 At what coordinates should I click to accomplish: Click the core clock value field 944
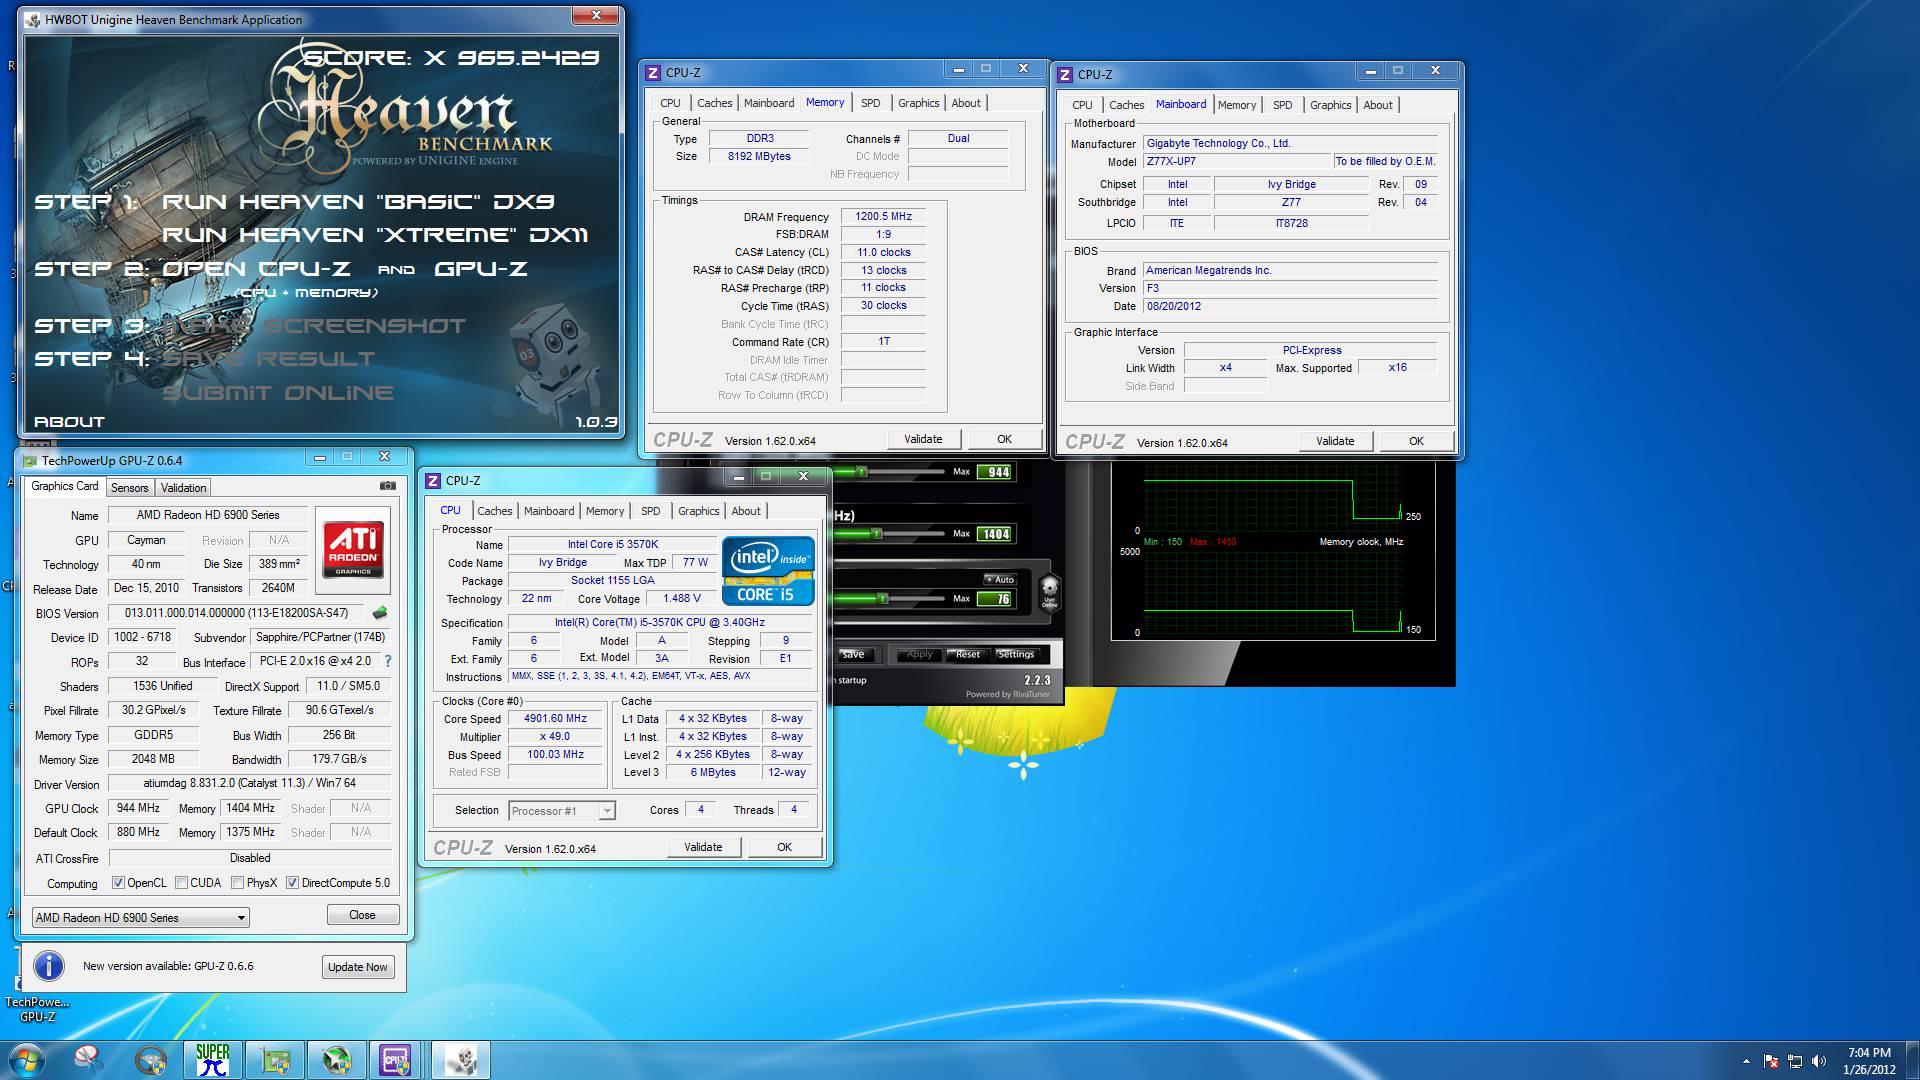click(x=996, y=472)
